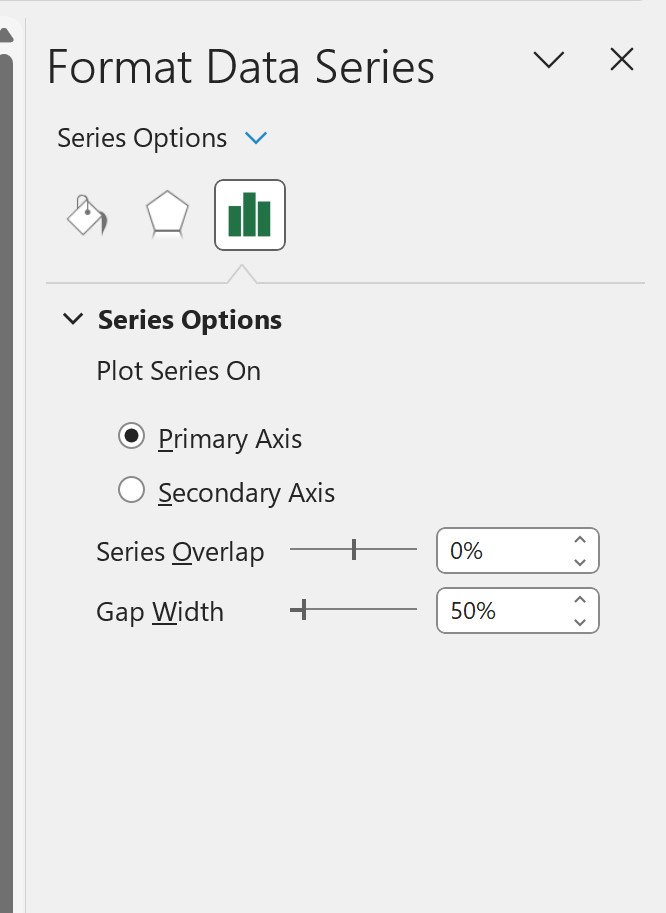This screenshot has width=666, height=913.
Task: Click the scrollbar on the left edge
Action: click(10, 450)
